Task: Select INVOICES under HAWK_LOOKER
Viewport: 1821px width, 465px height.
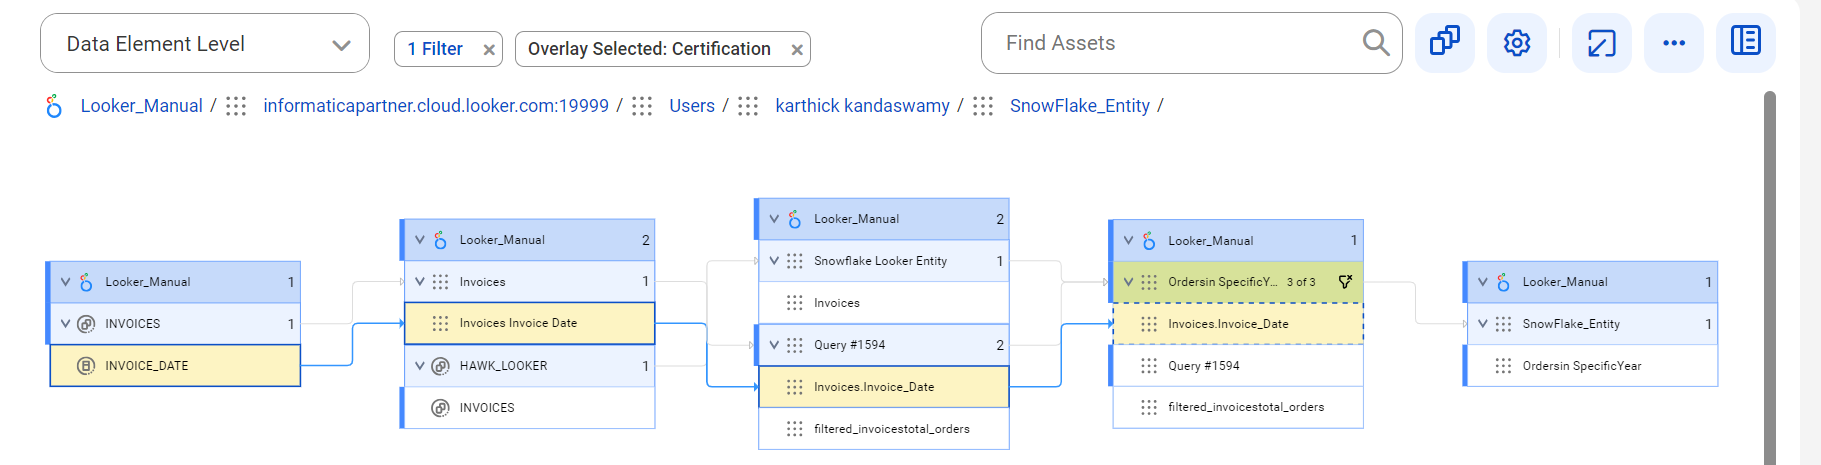Action: coord(529,408)
